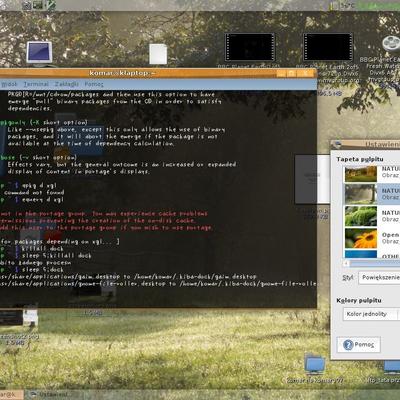Viewport: 400px width, 400px height.
Task: Open the Kolor jednolity dropdown
Action: (371, 314)
